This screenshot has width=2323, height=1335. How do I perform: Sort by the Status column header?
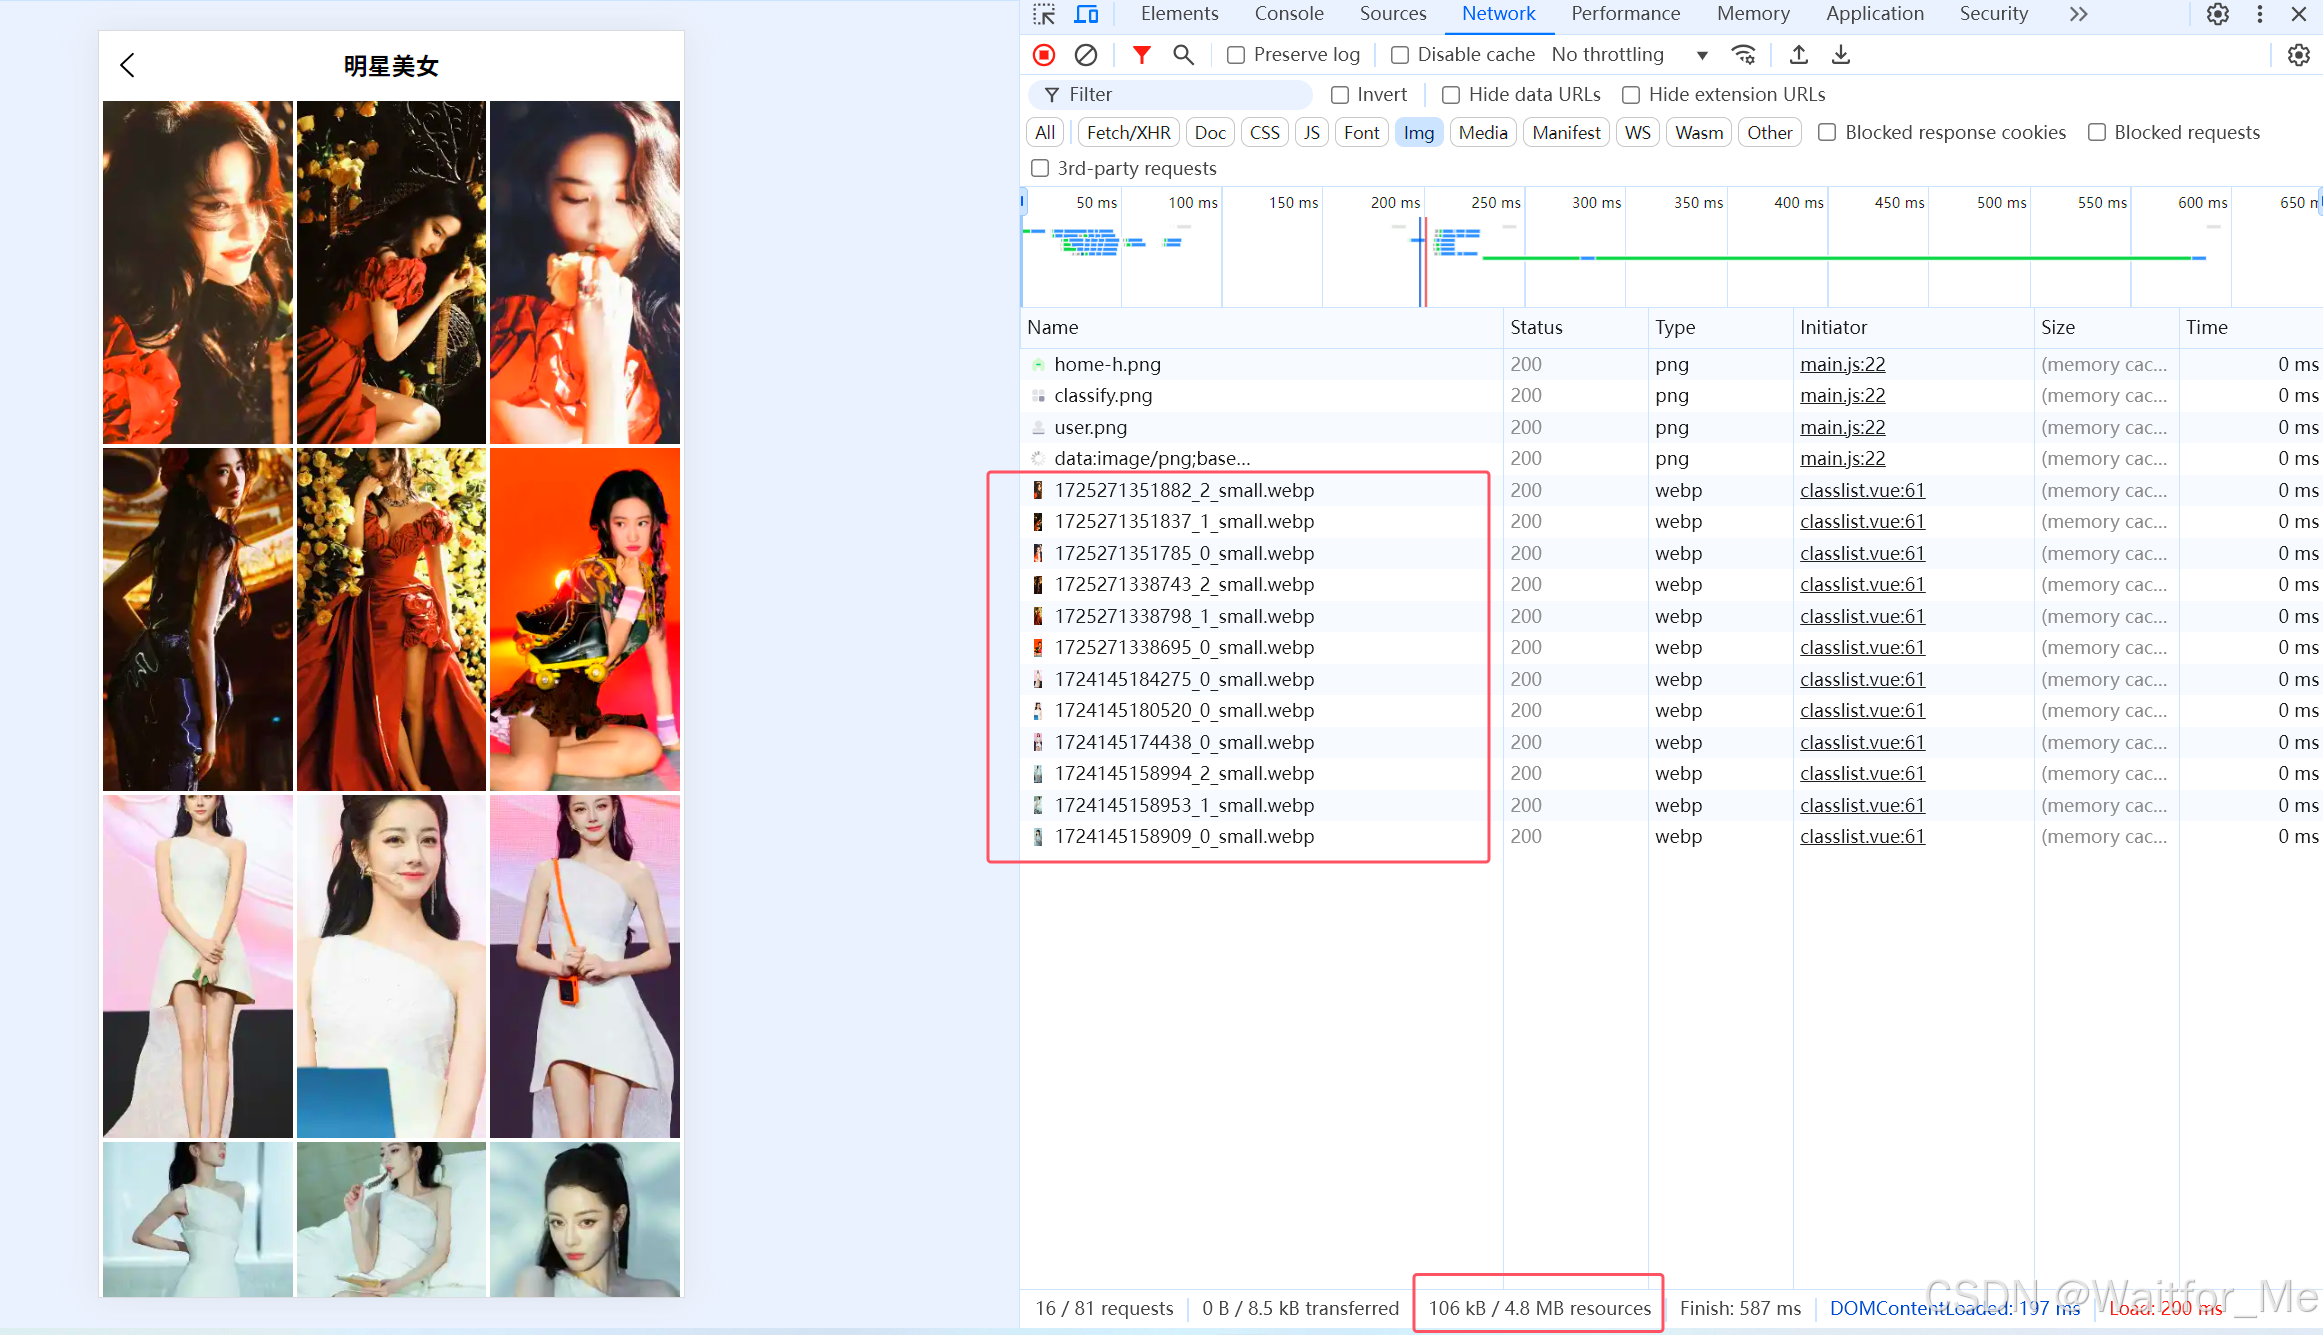1575,328
